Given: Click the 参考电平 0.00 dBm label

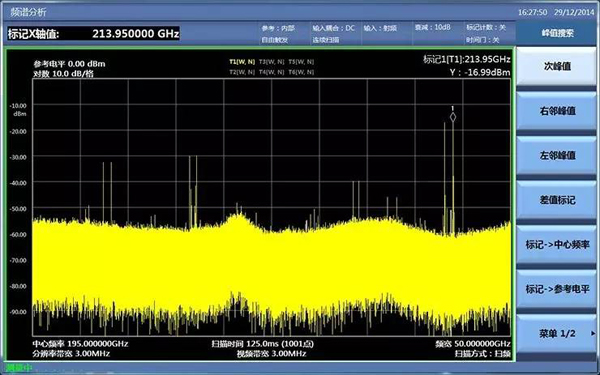Looking at the screenshot, I should (69, 64).
